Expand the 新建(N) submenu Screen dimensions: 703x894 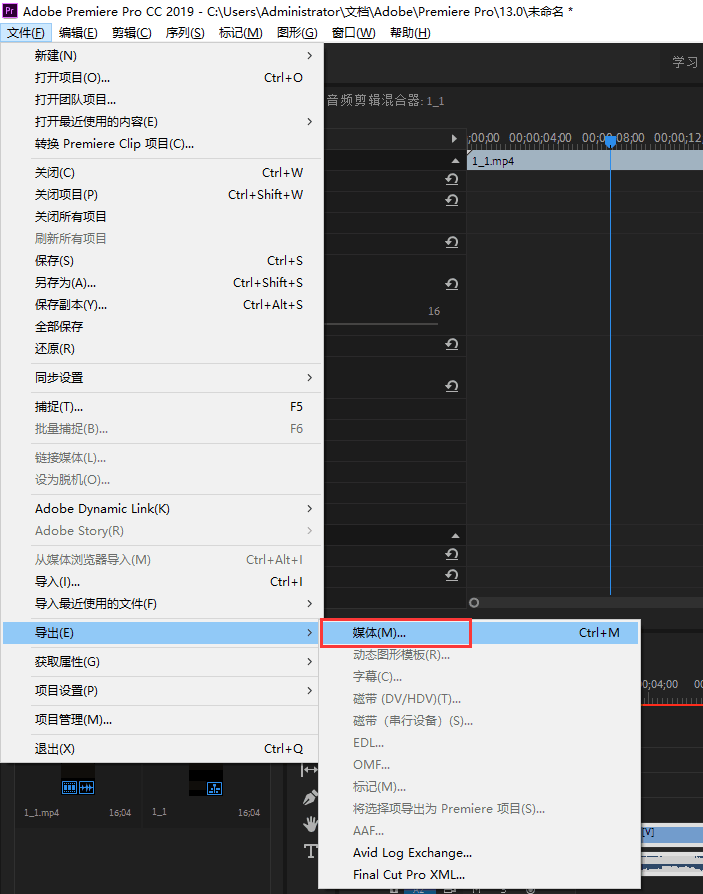(x=161, y=55)
